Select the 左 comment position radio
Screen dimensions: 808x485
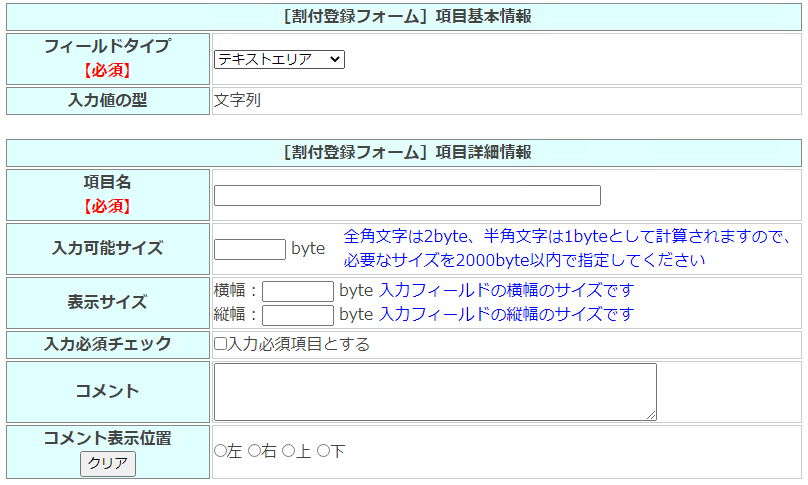coord(221,452)
